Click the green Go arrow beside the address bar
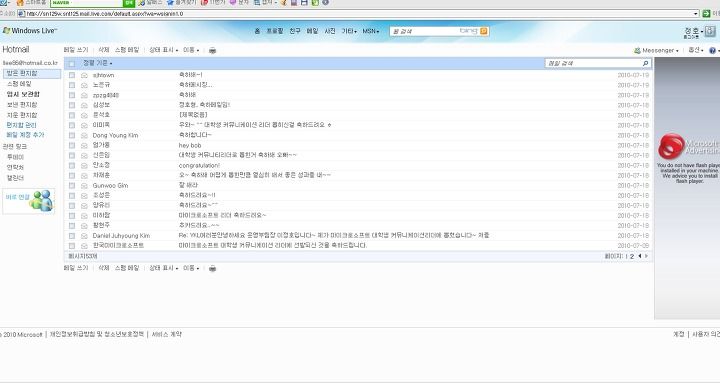The height and width of the screenshot is (383, 720). point(706,14)
